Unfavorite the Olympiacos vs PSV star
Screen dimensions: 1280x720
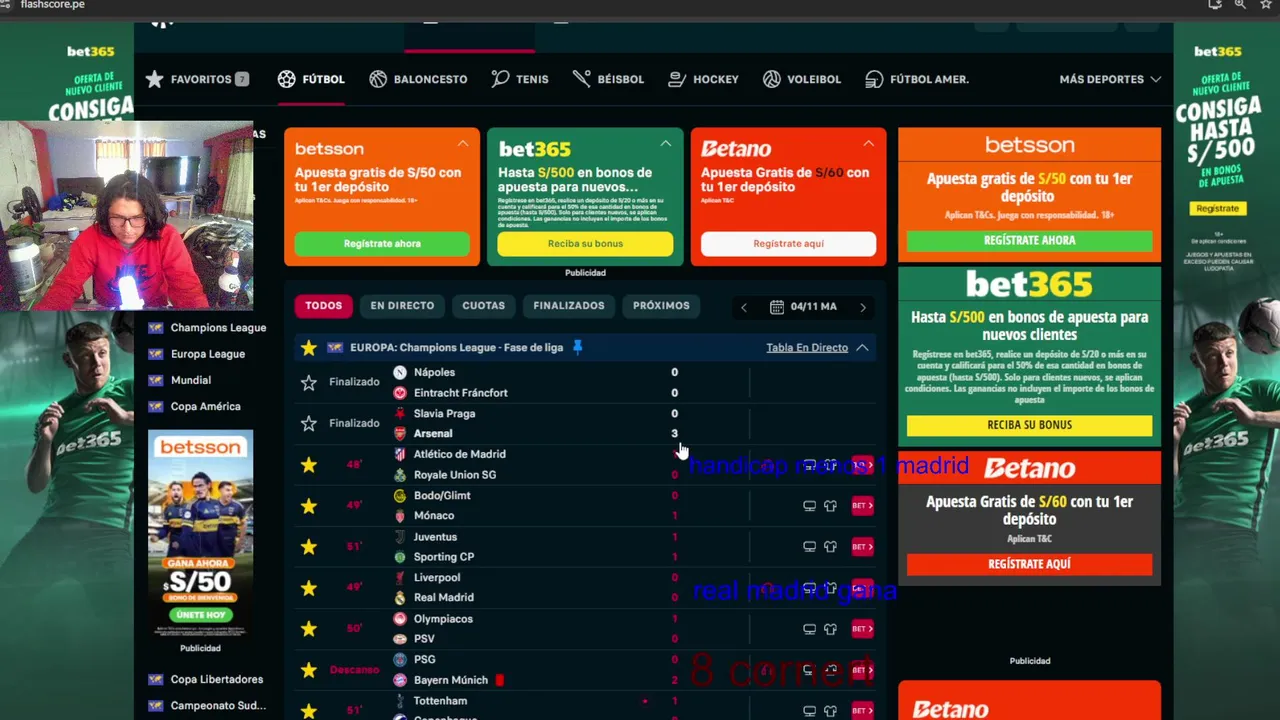[309, 629]
